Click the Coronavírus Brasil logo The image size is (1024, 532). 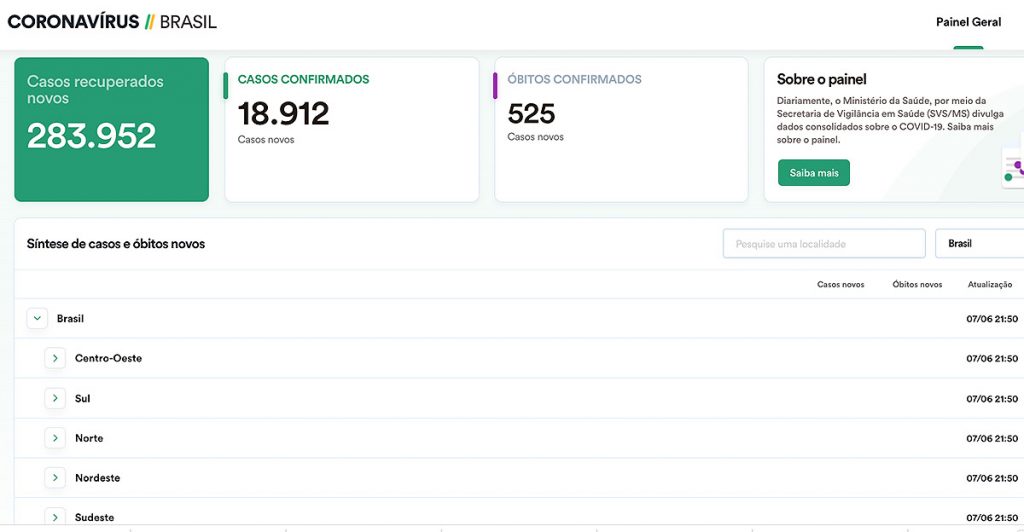pyautogui.click(x=112, y=22)
